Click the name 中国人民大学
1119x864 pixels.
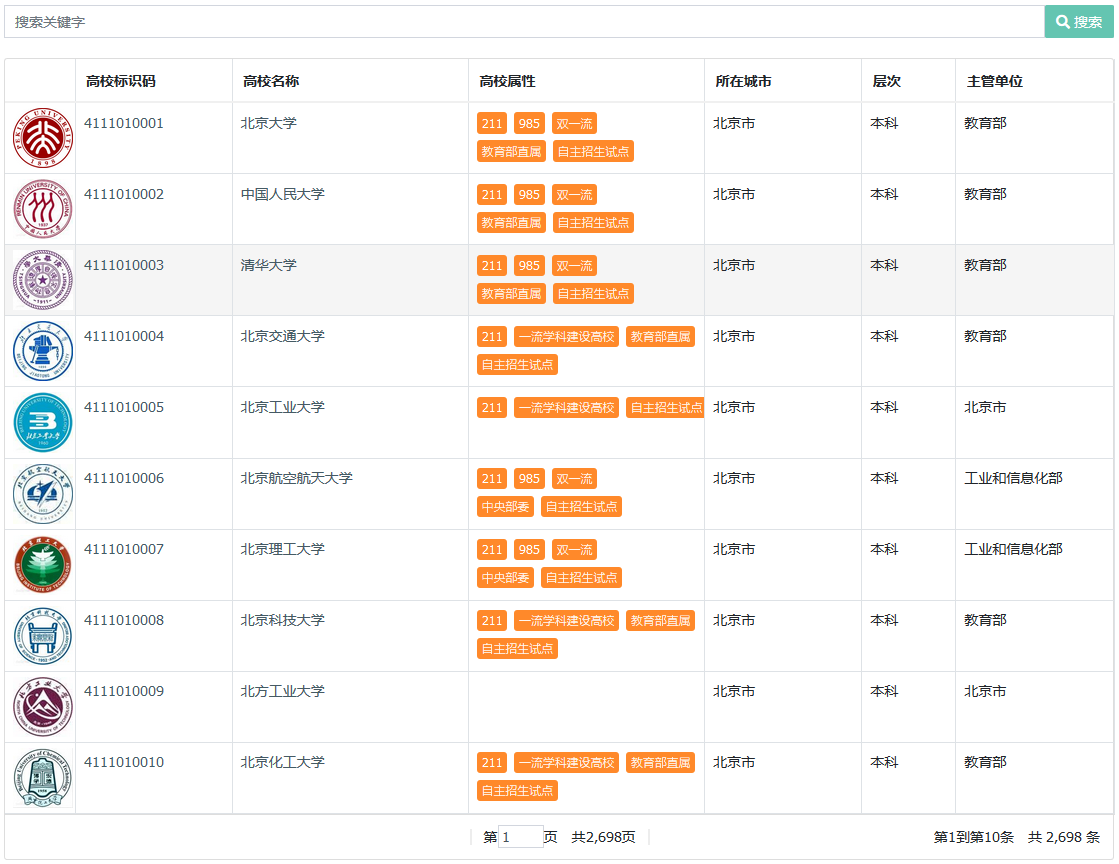coord(283,194)
